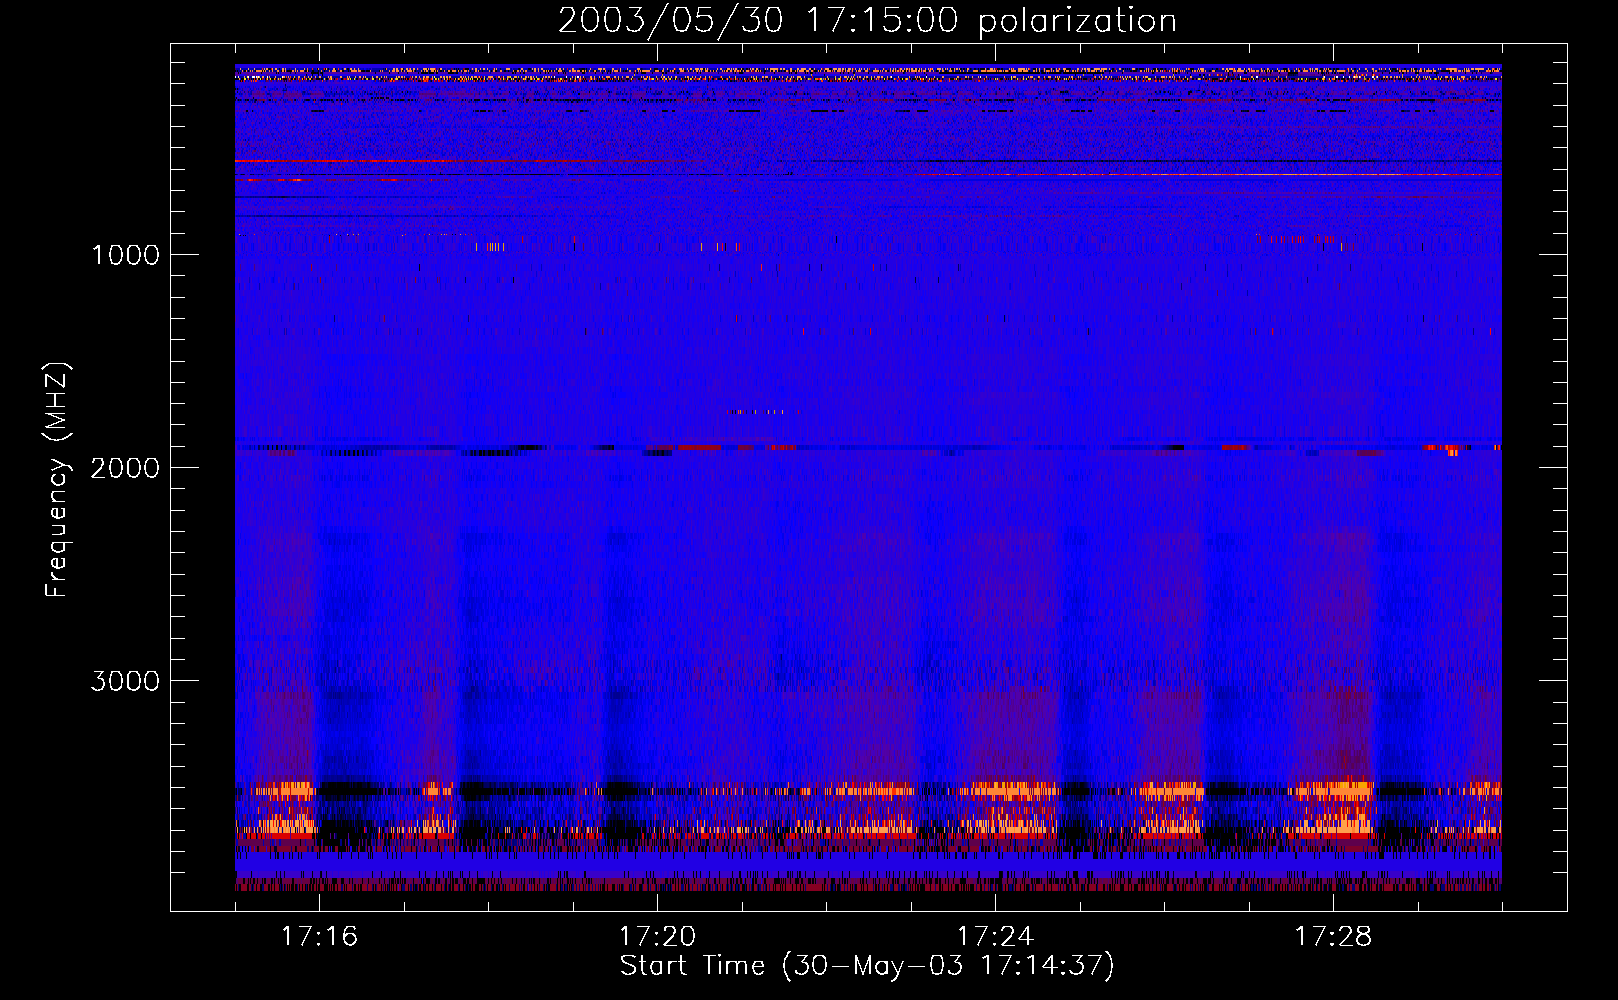Click the "Start Time (30-May-03 17:14:37)" label
The height and width of the screenshot is (1000, 1618).
867,967
